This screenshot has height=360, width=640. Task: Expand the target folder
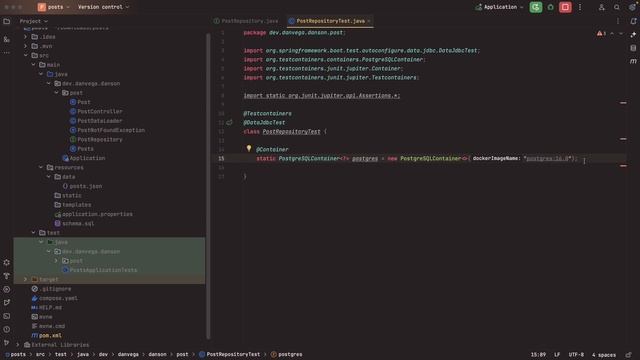coord(25,280)
